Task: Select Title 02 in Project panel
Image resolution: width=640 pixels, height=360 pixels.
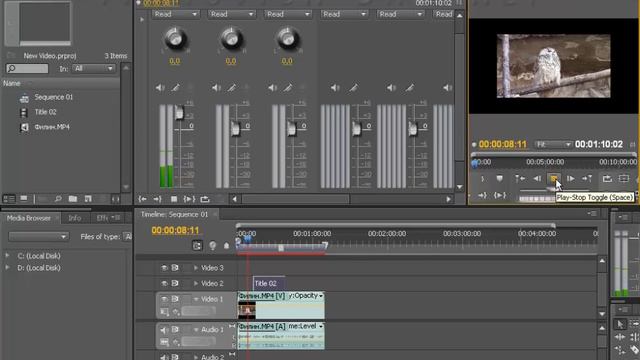Action: (45, 112)
